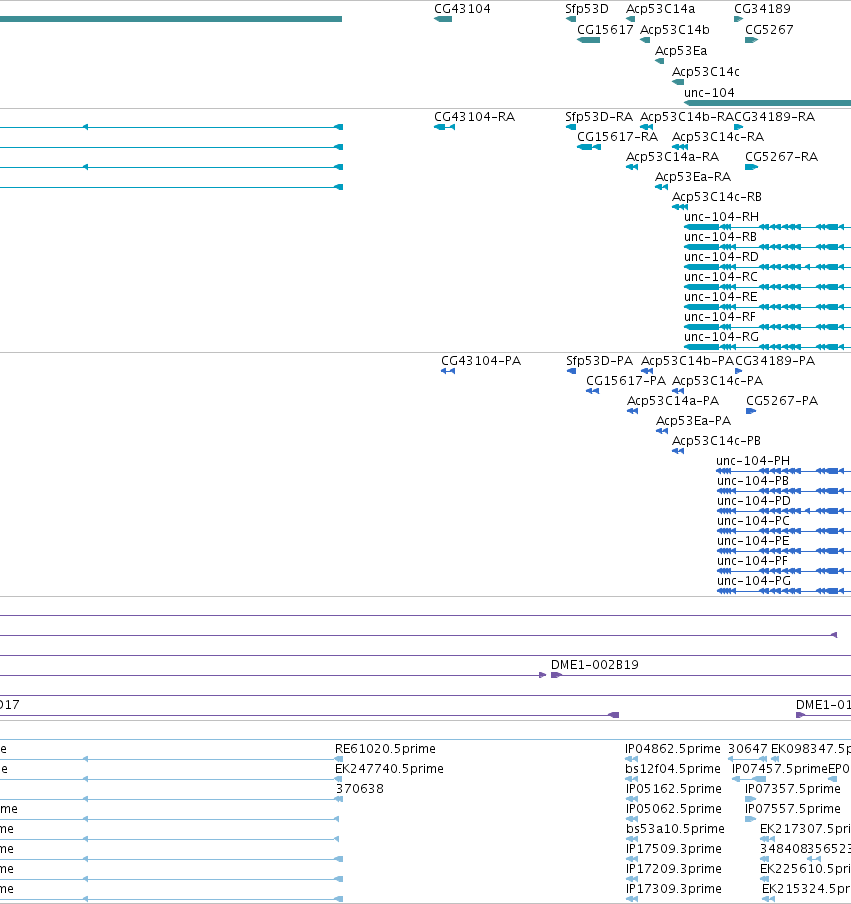Screen dimensions: 851x904
Task: Select the unc-104-PC protein label
Action: click(x=753, y=521)
